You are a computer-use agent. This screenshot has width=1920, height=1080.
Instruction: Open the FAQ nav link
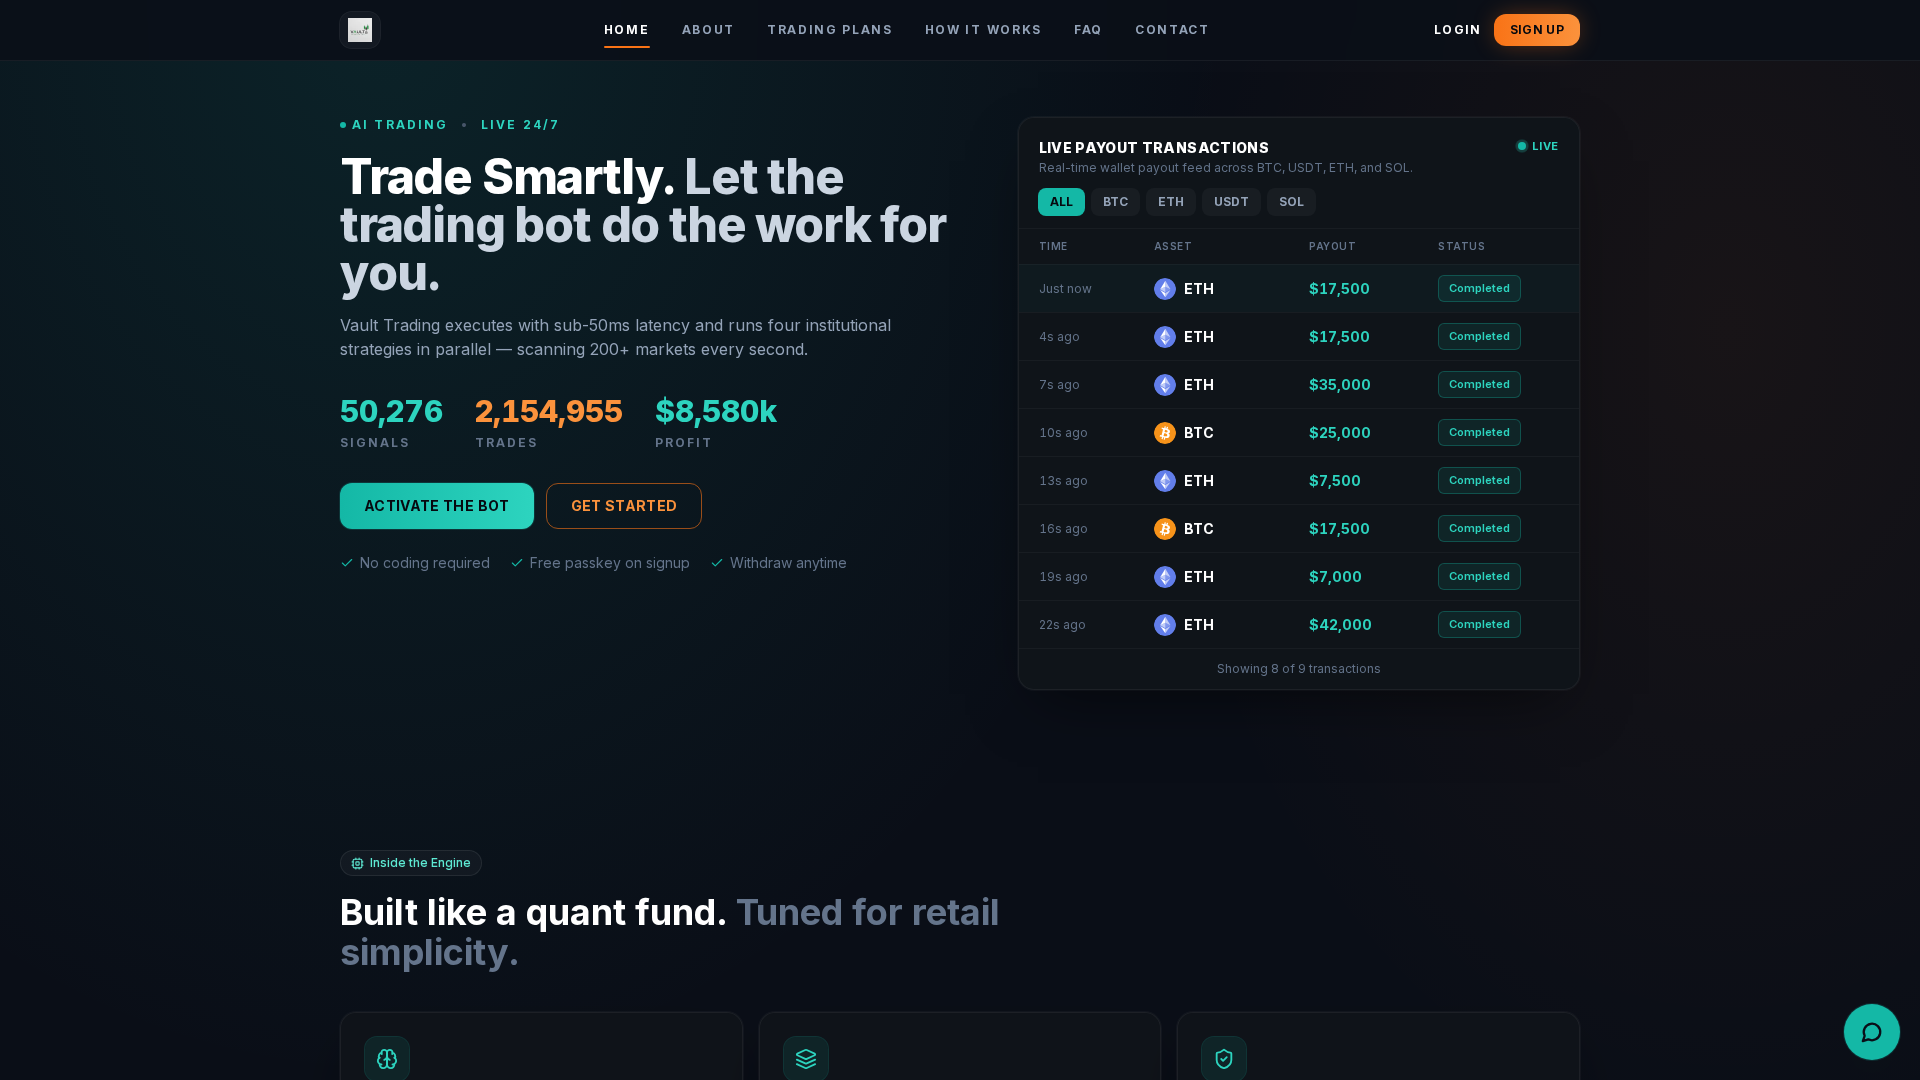click(1088, 30)
